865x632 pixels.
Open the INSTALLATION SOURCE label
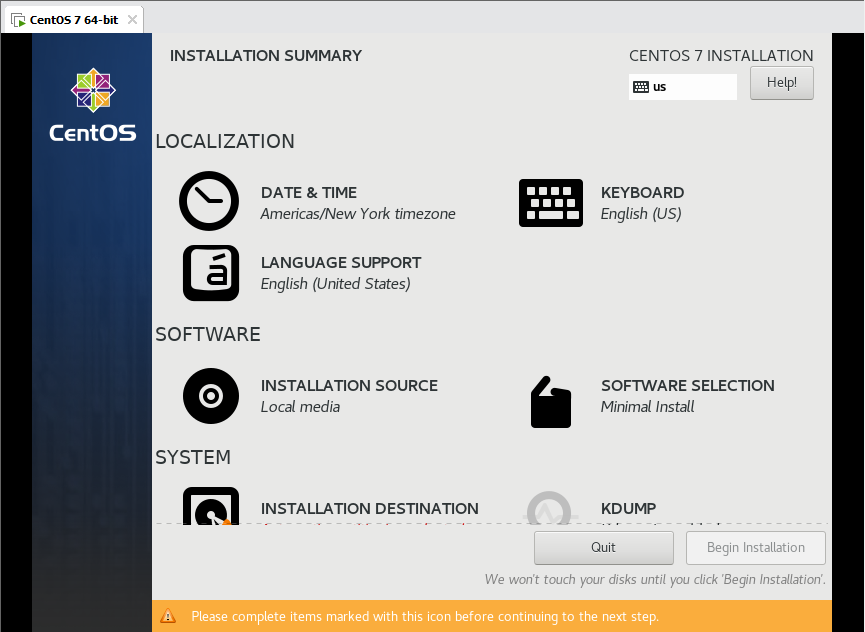coord(349,385)
